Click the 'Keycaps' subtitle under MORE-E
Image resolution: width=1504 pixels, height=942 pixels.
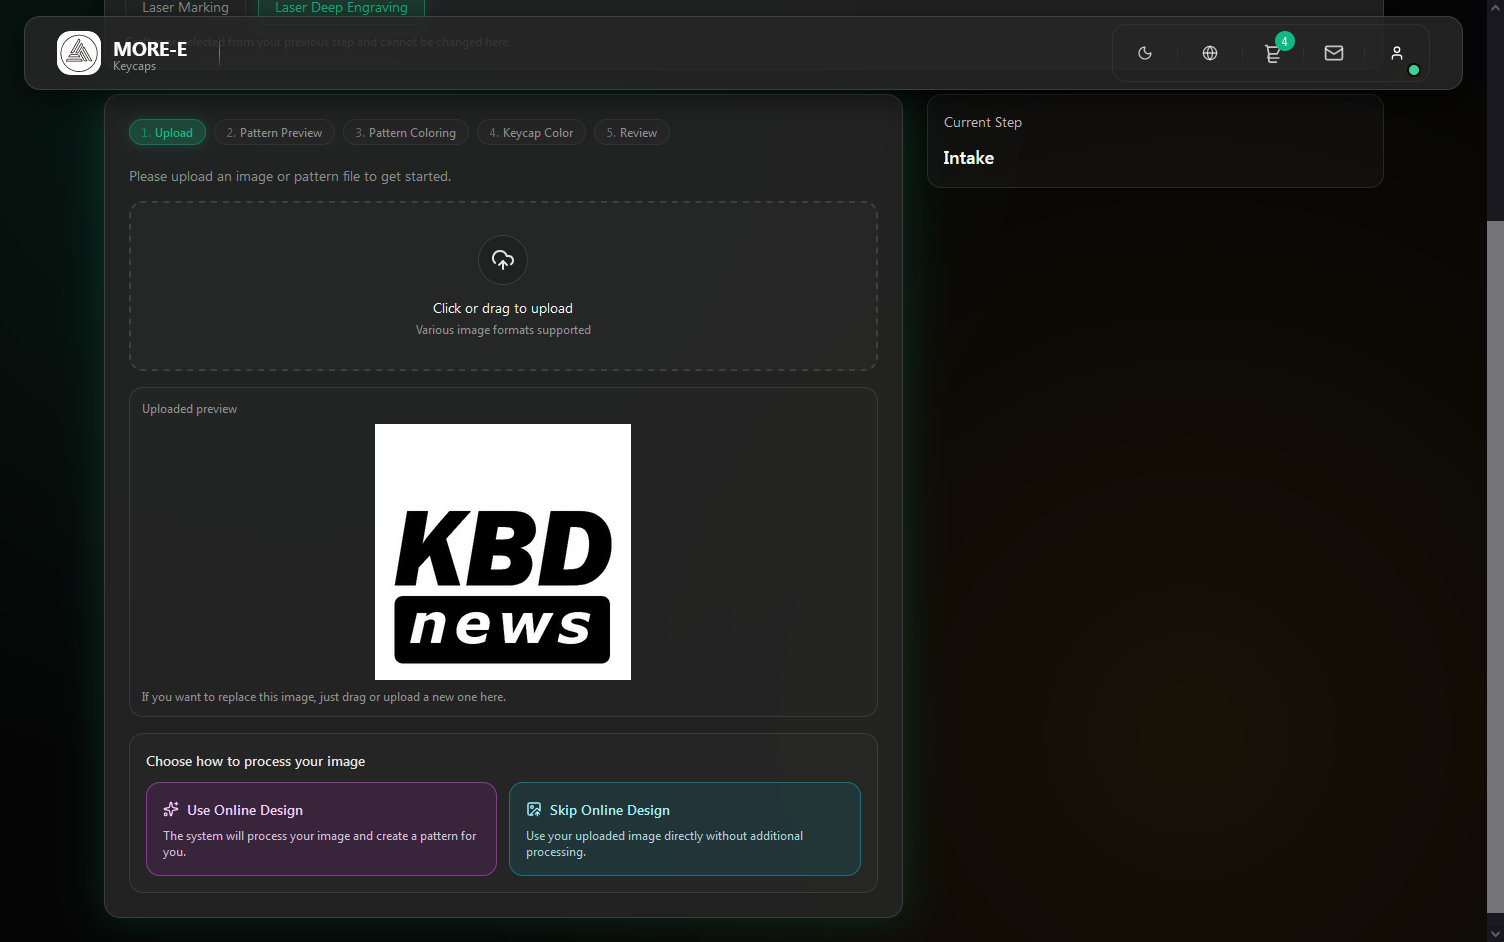tap(134, 67)
